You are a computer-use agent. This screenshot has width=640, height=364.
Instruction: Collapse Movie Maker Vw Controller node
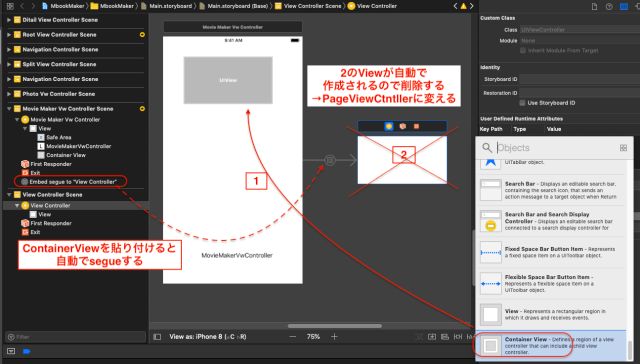pos(17,120)
